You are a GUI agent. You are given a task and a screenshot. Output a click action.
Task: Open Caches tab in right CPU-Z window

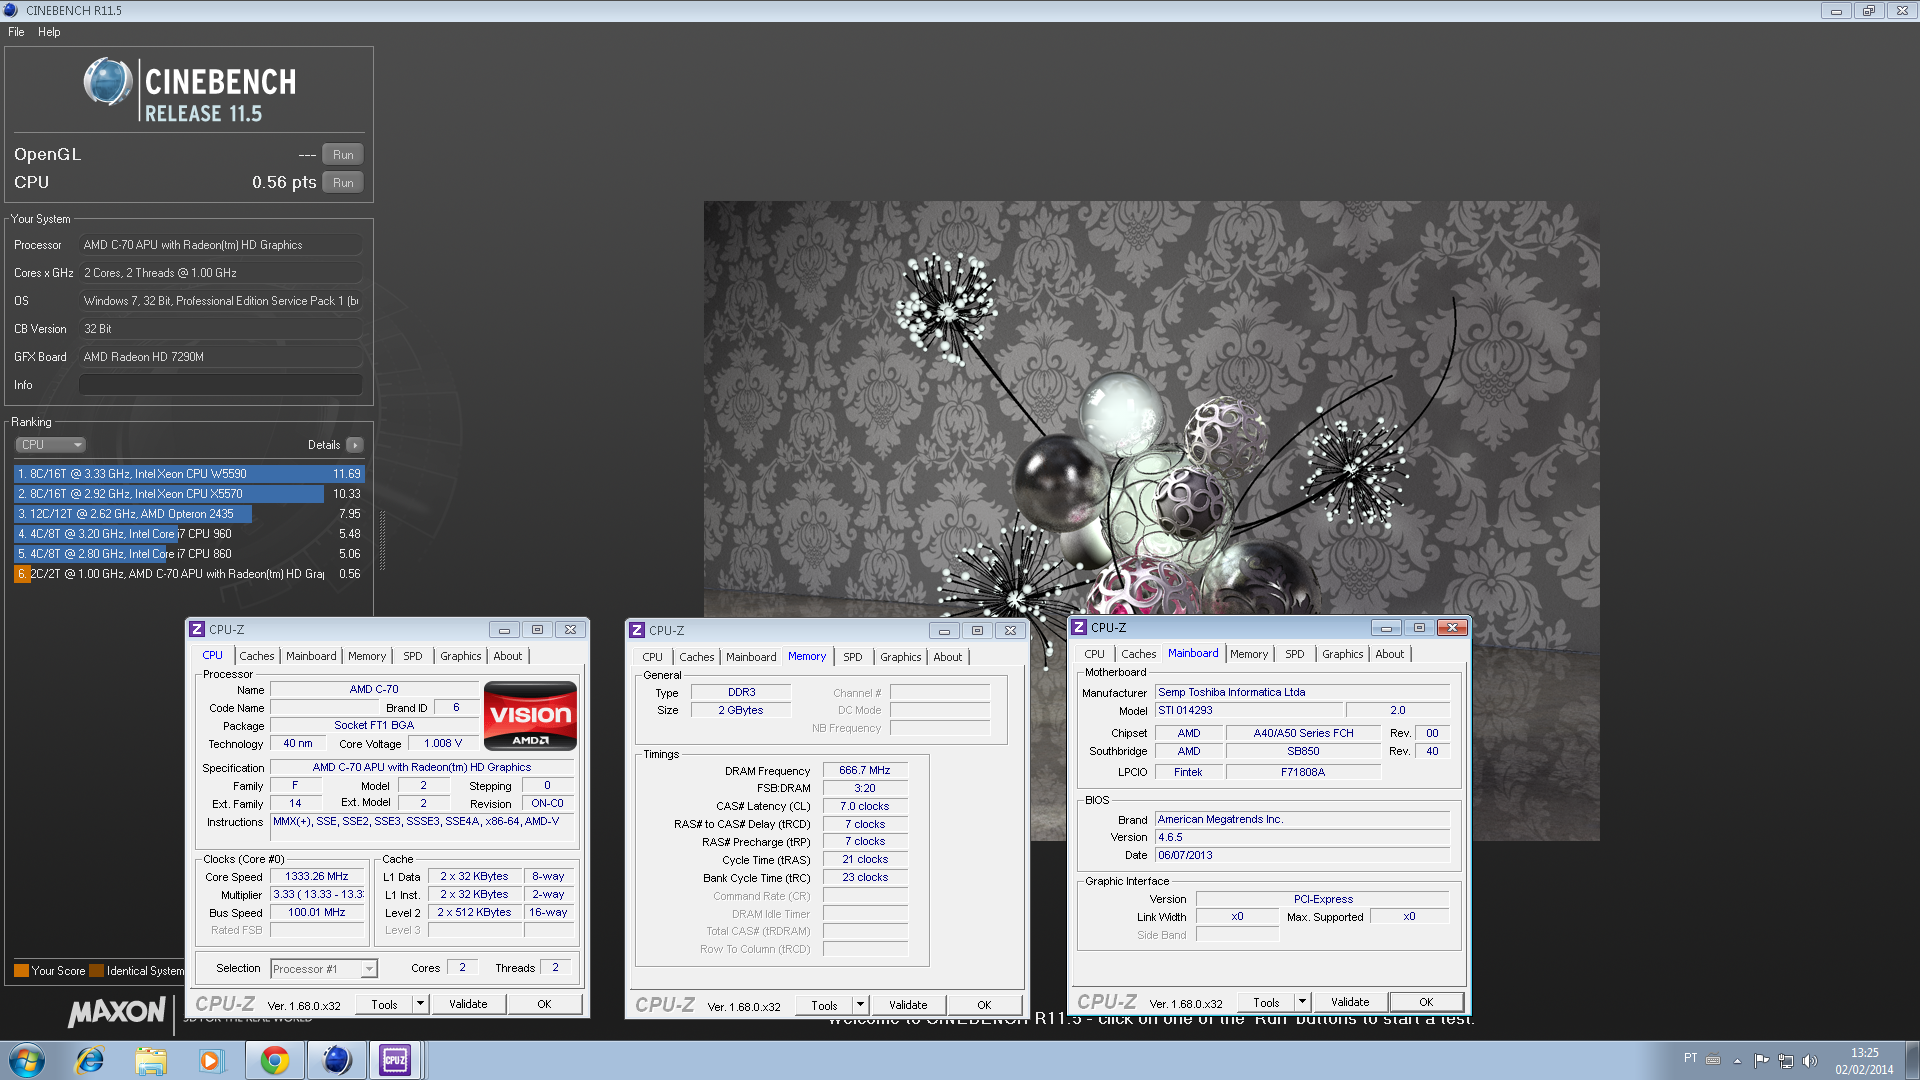click(1138, 654)
